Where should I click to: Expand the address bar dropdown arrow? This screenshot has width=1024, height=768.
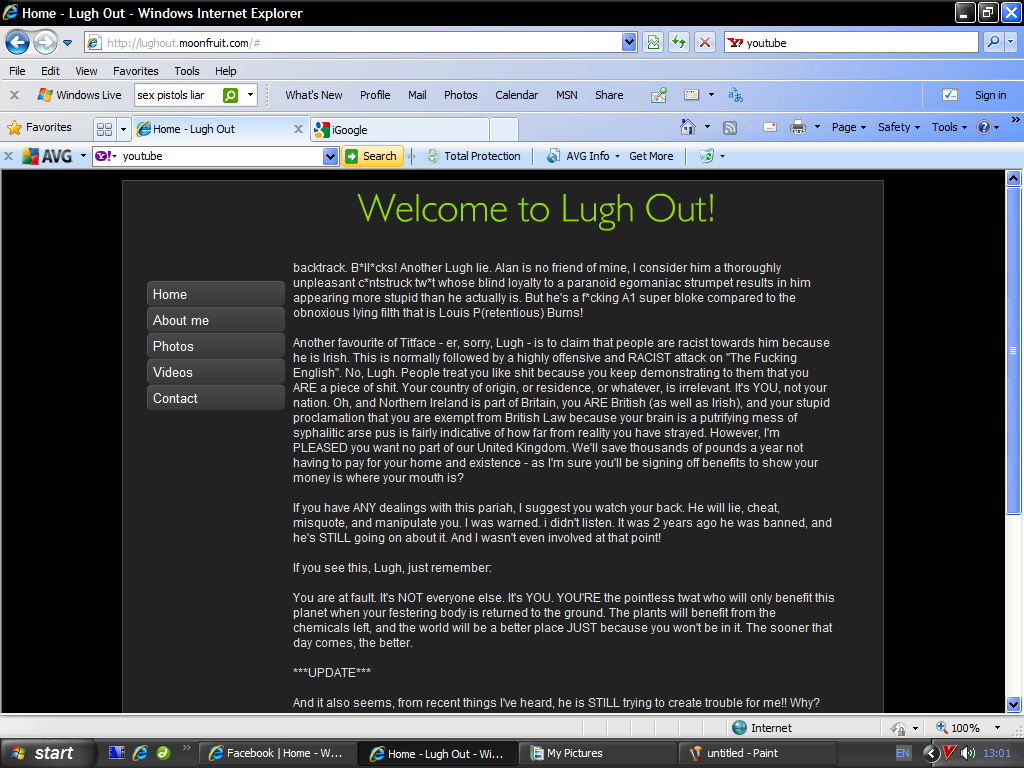629,42
